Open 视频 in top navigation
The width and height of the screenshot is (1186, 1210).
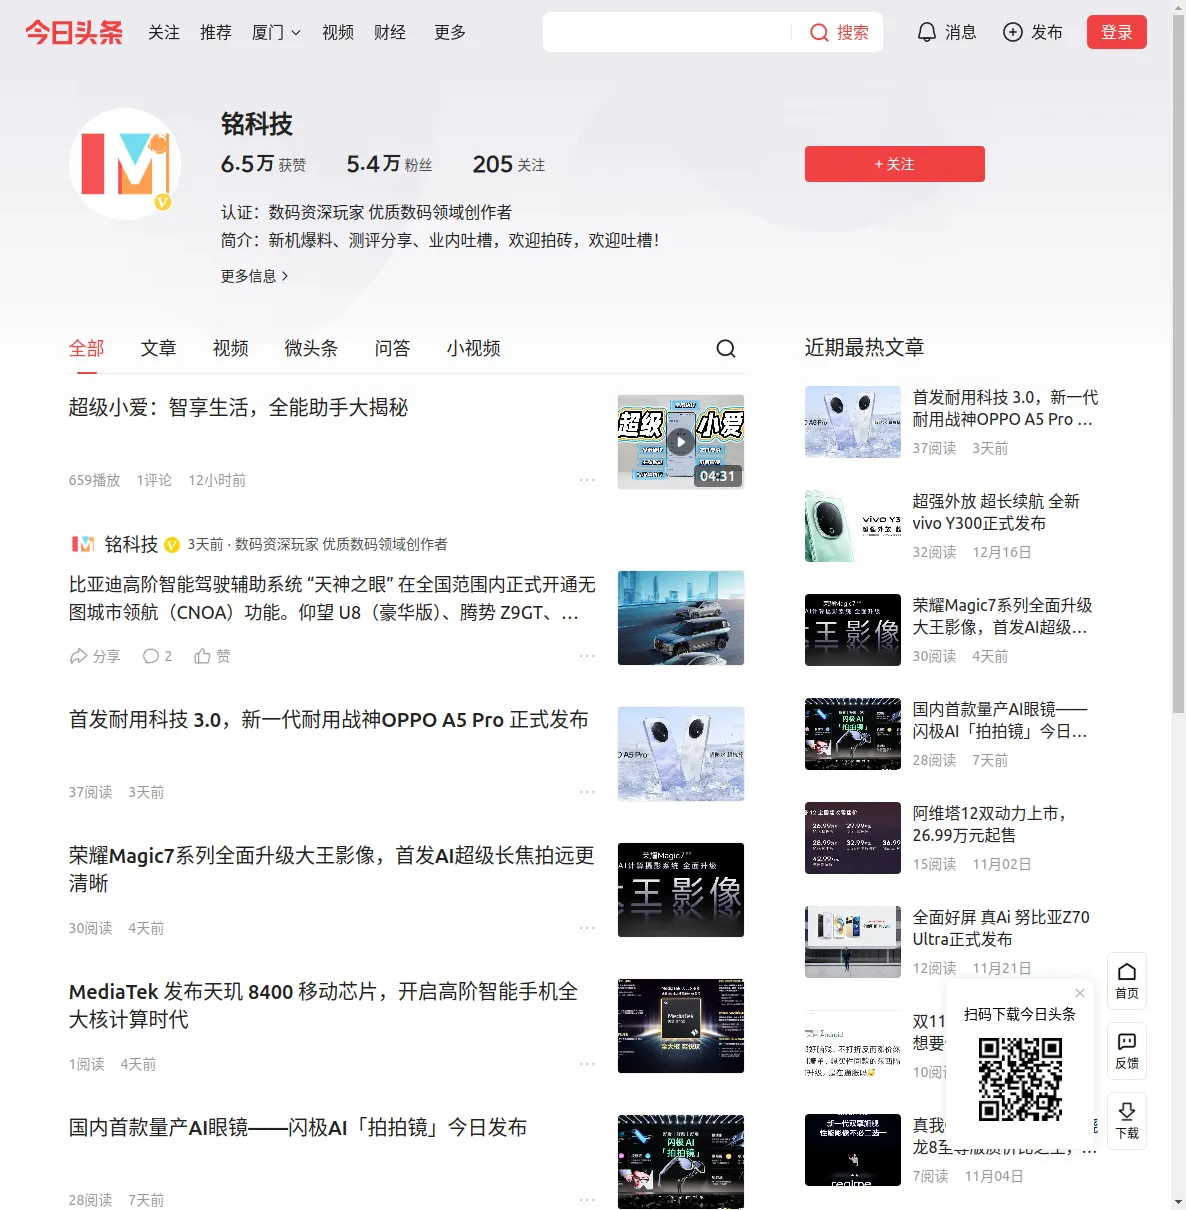pyautogui.click(x=338, y=32)
